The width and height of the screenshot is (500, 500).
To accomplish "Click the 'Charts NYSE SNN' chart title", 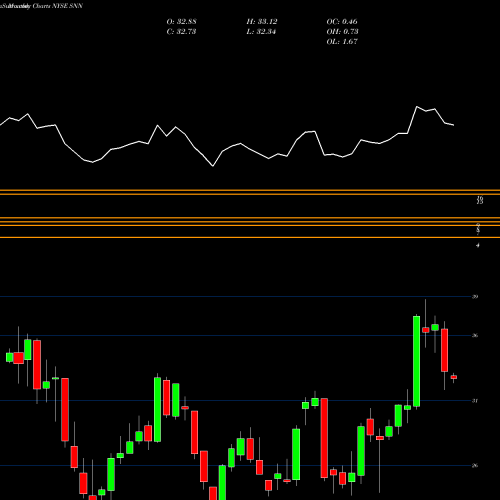I will tap(58, 6).
